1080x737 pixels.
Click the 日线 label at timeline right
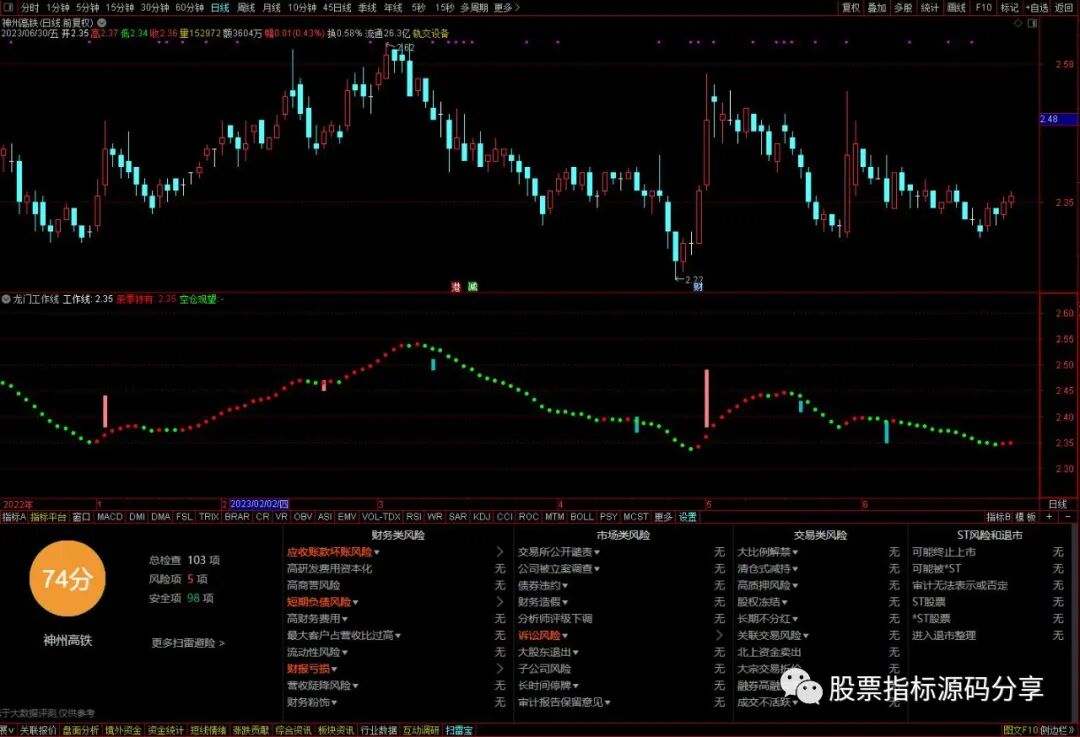(x=1057, y=504)
